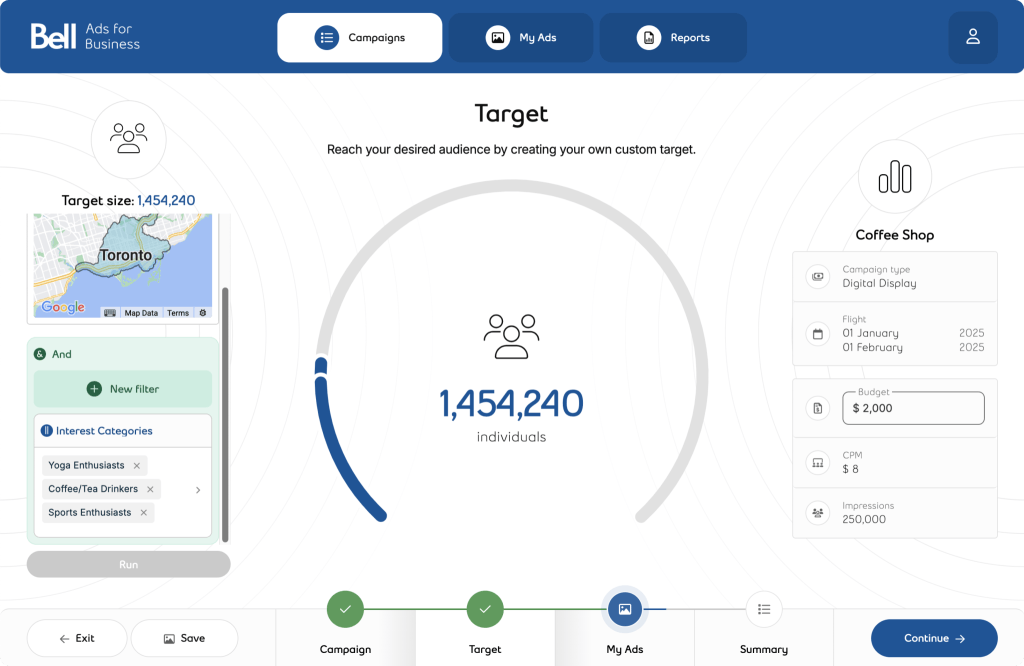Image resolution: width=1024 pixels, height=666 pixels.
Task: Click the 01 February flight end date
Action: (x=872, y=347)
